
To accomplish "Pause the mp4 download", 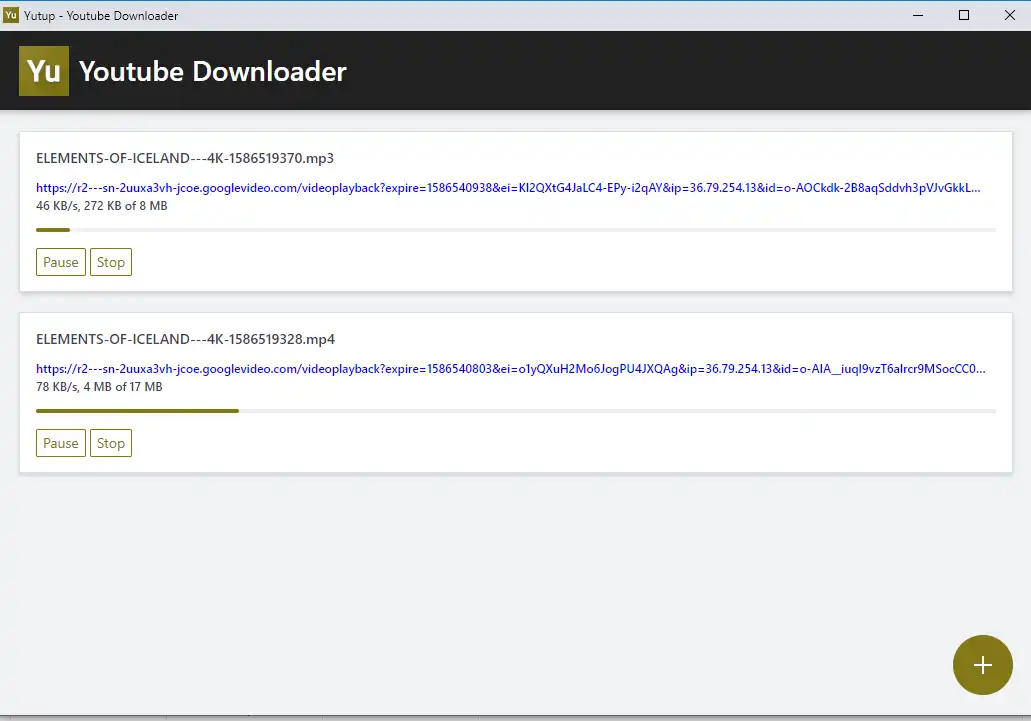I will [x=60, y=443].
